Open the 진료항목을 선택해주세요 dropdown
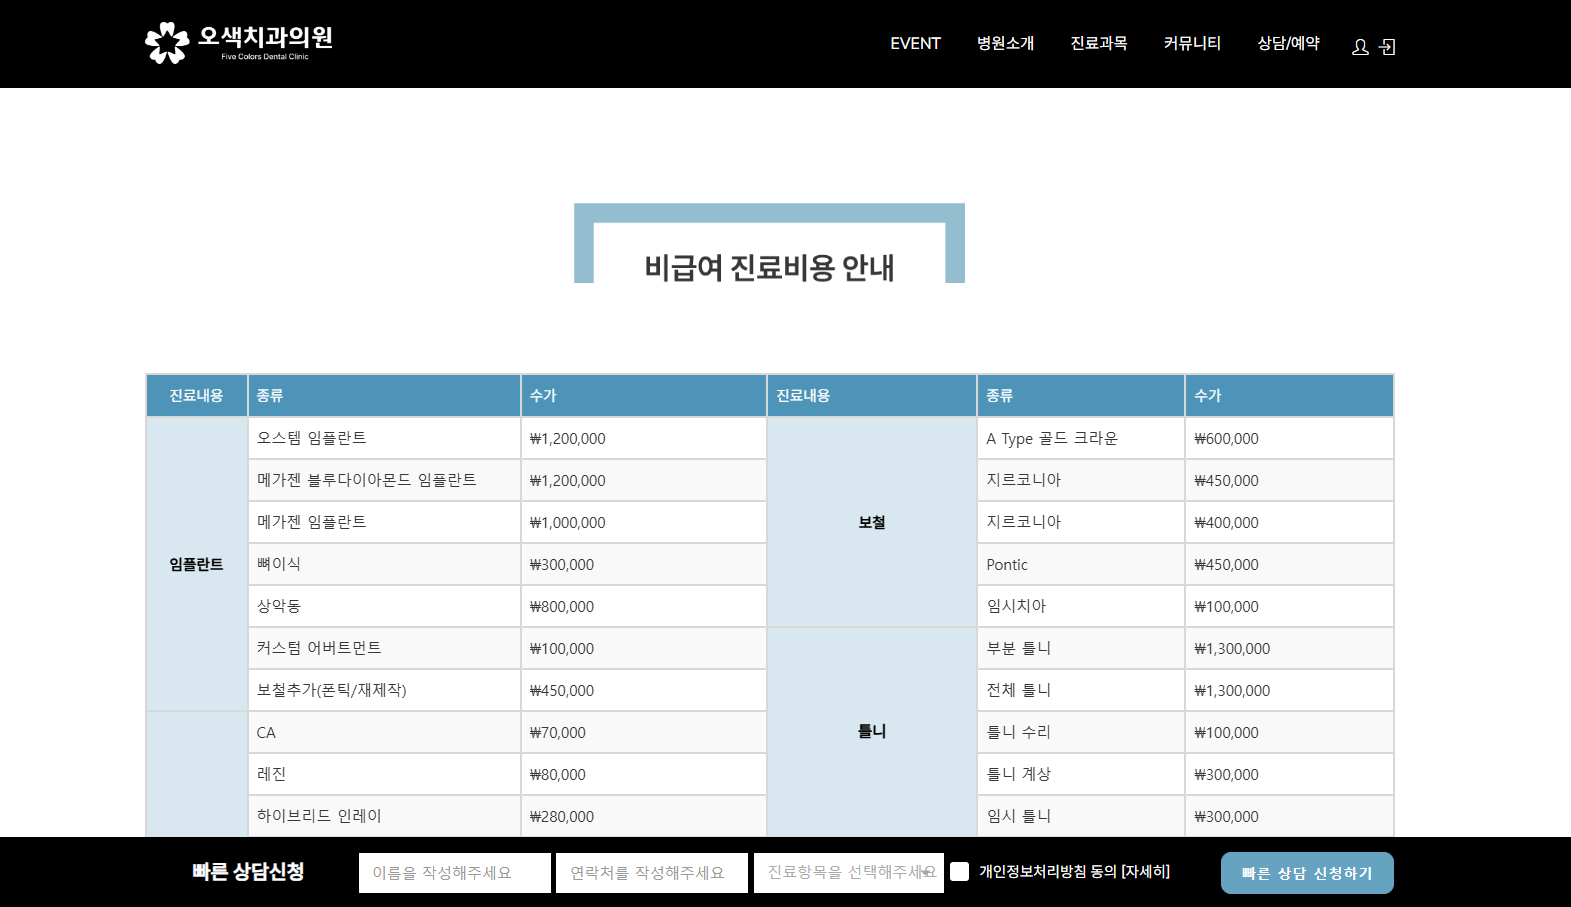The width and height of the screenshot is (1571, 907). pos(849,873)
